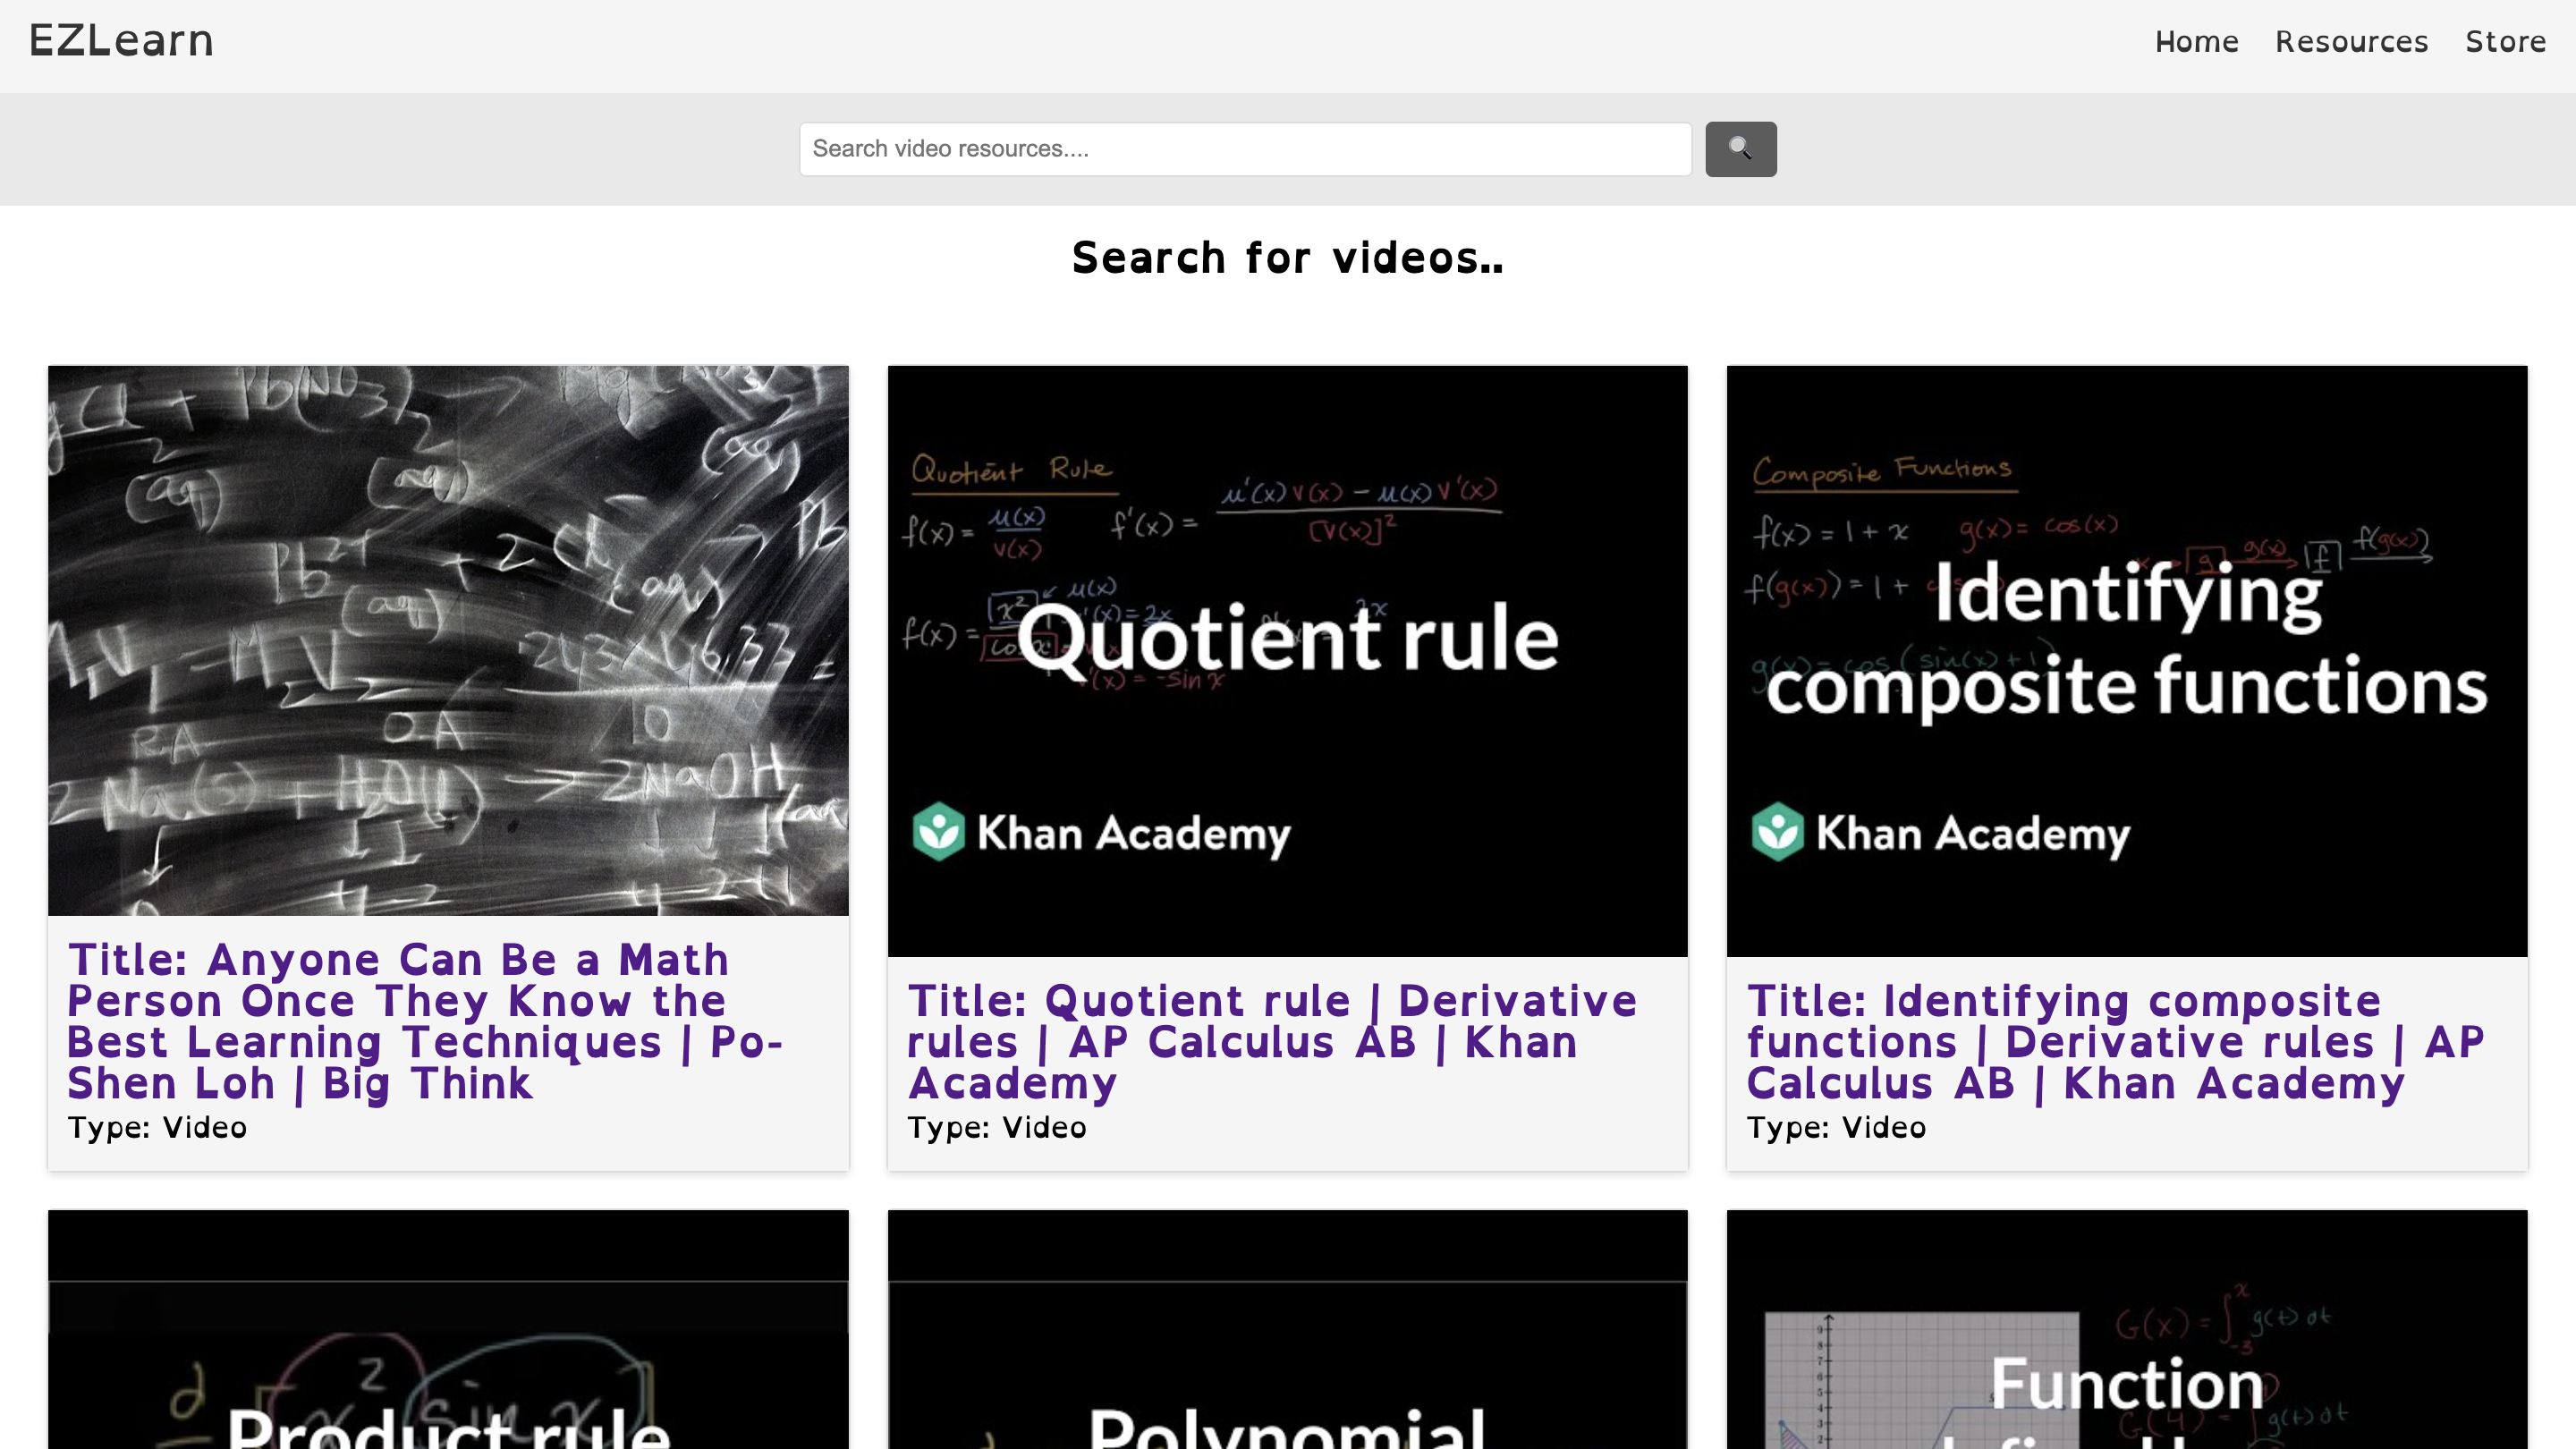Open the chalkboard math video thumbnail
Viewport: 2576px width, 1449px height.
point(448,640)
